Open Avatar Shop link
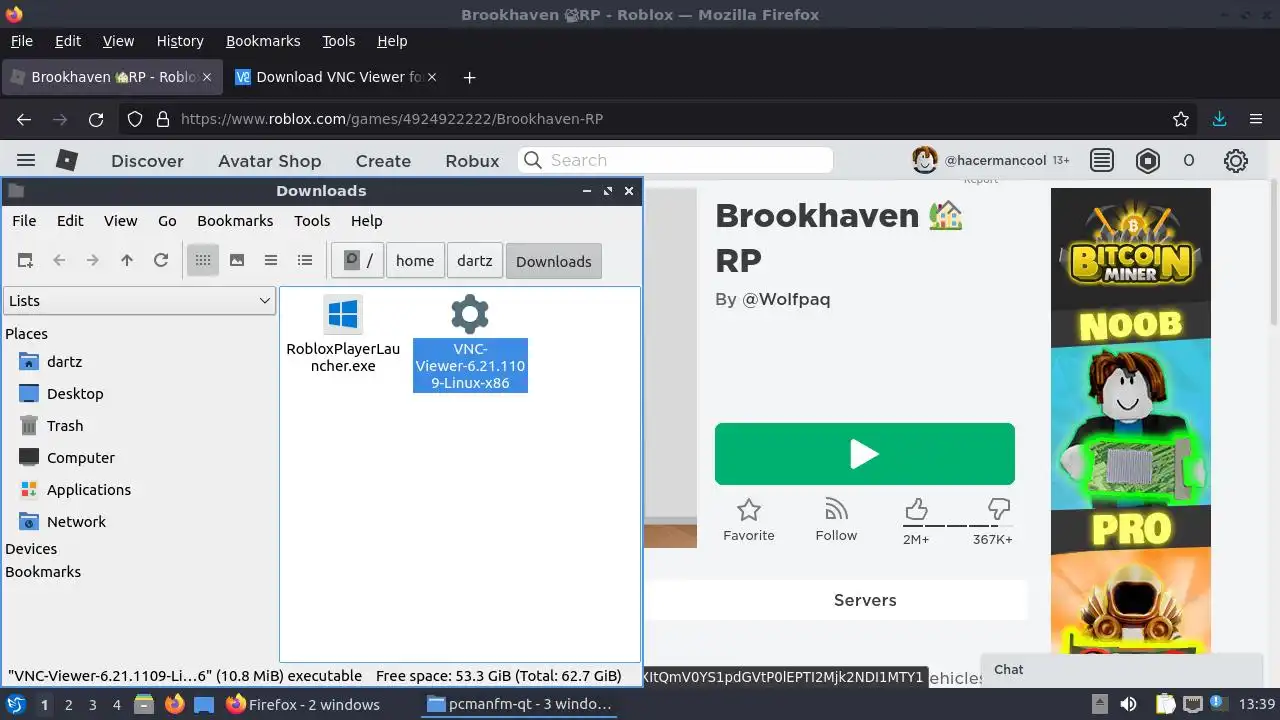This screenshot has width=1280, height=720. [x=270, y=160]
